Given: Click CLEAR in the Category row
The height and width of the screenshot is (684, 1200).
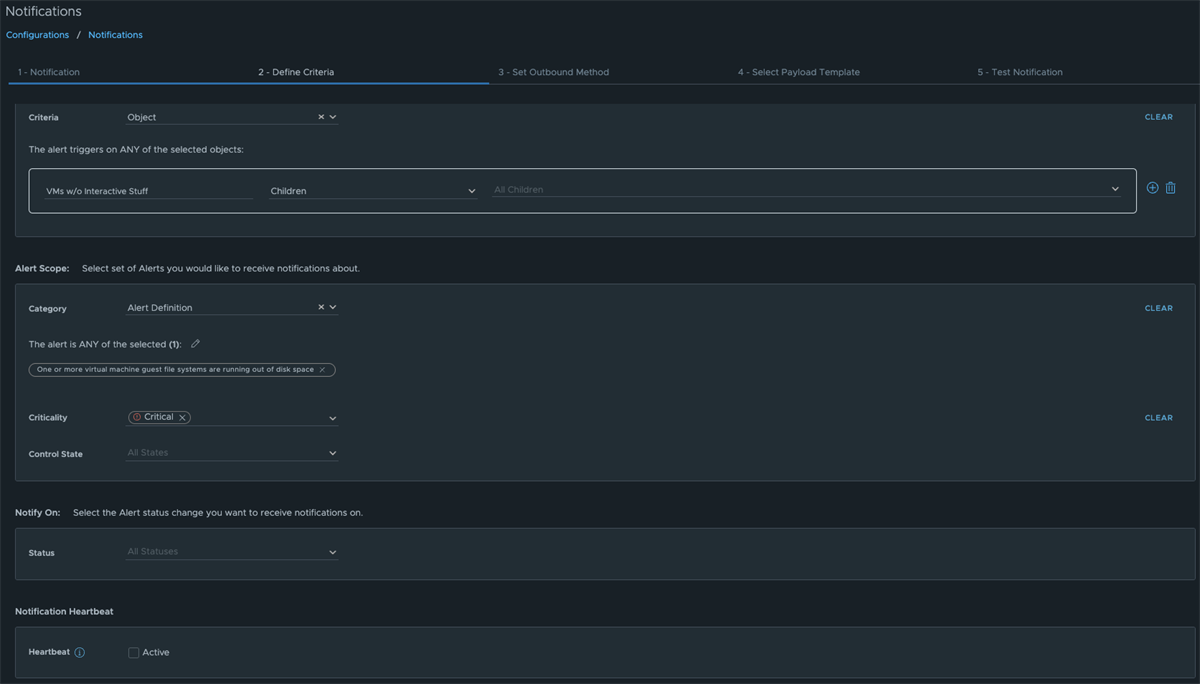Looking at the screenshot, I should 1159,308.
